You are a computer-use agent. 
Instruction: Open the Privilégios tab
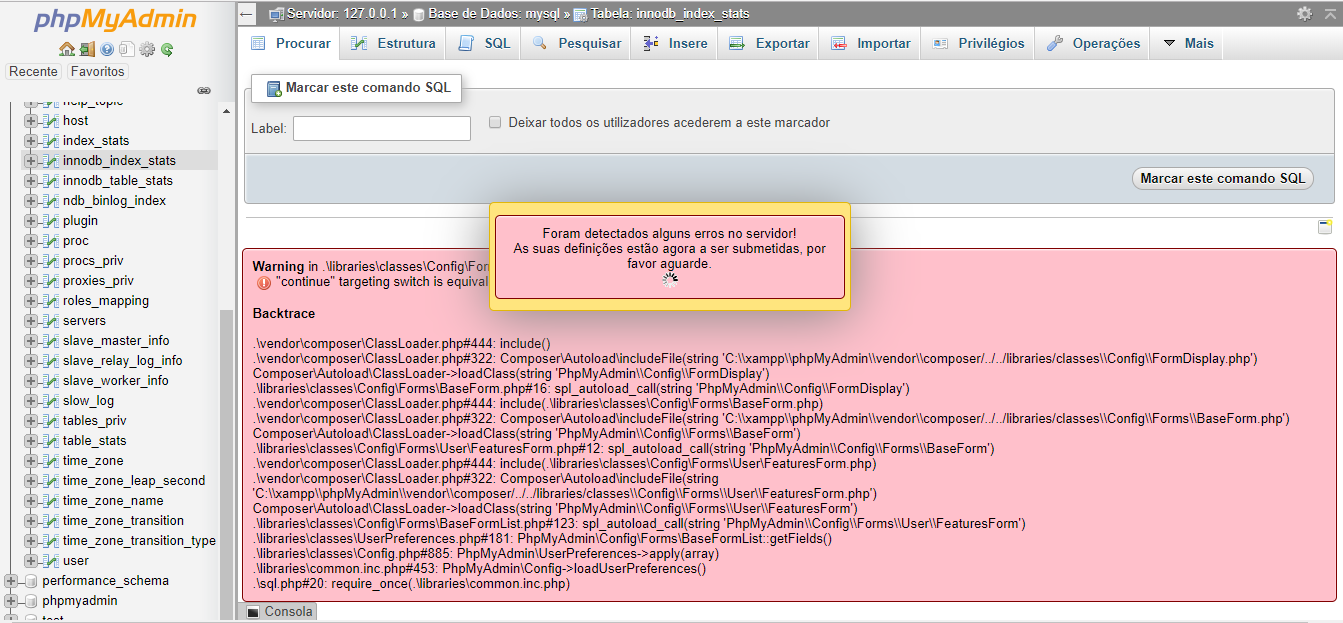coord(978,43)
